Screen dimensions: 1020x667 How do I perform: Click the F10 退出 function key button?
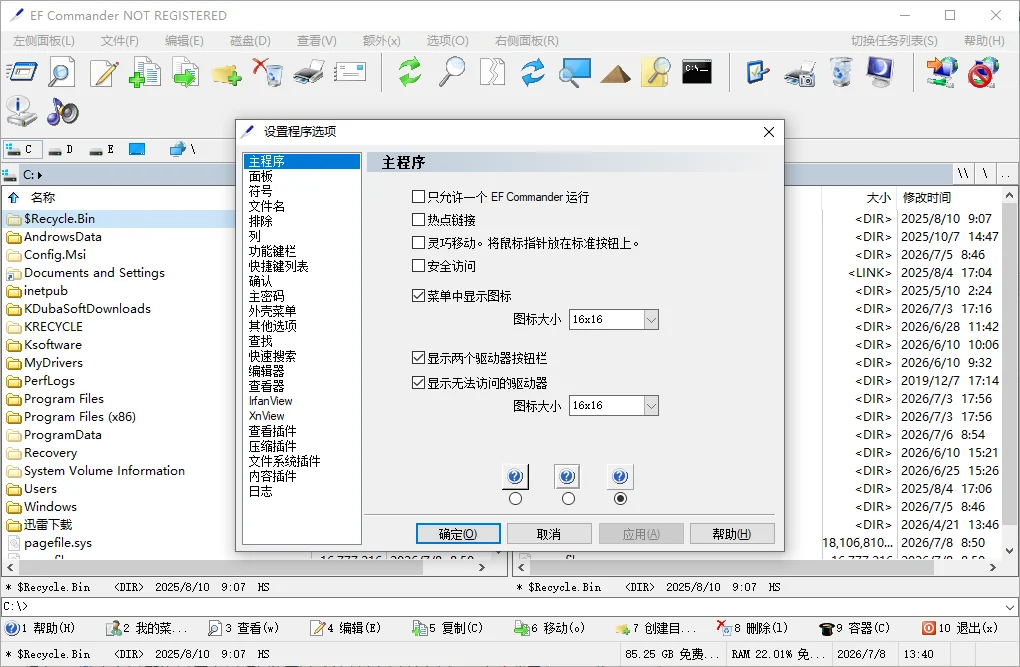click(x=960, y=628)
